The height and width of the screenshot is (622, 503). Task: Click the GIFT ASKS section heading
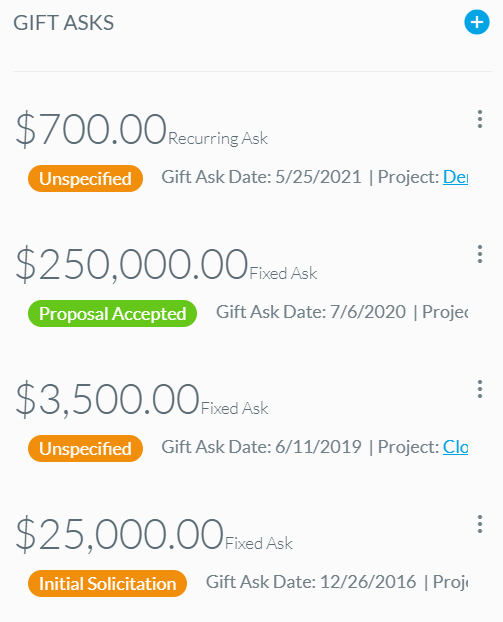(63, 23)
